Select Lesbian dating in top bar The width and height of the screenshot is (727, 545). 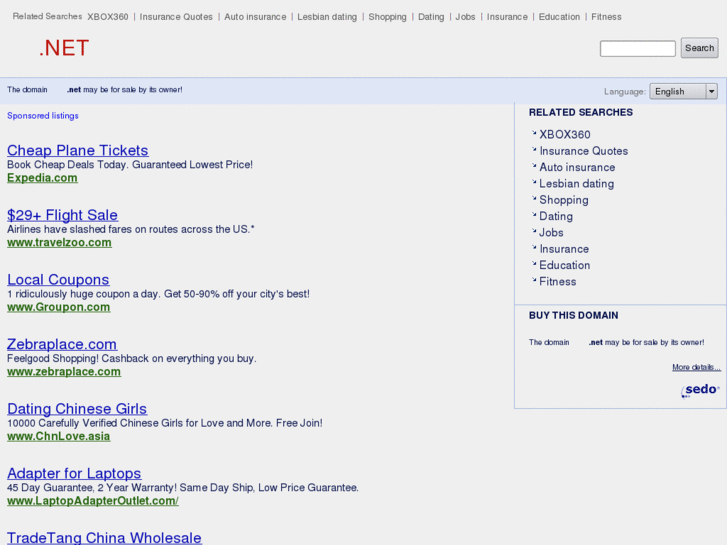[327, 17]
